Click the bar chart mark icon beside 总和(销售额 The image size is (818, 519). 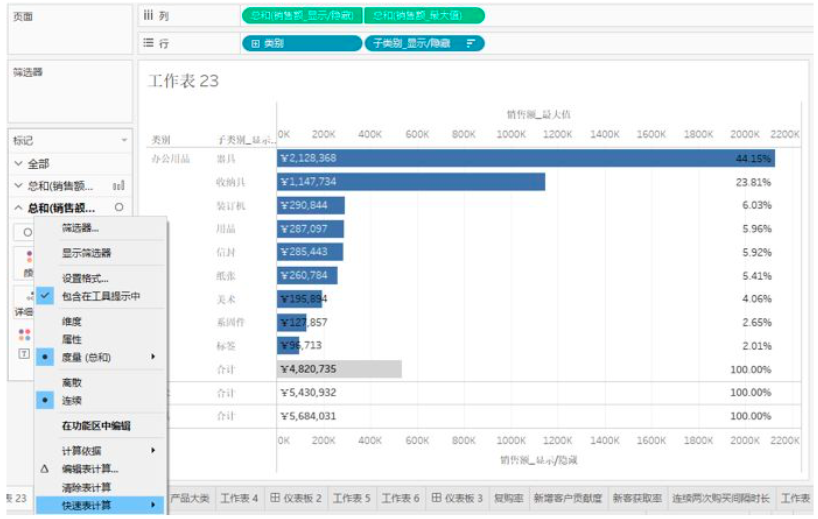pos(118,185)
